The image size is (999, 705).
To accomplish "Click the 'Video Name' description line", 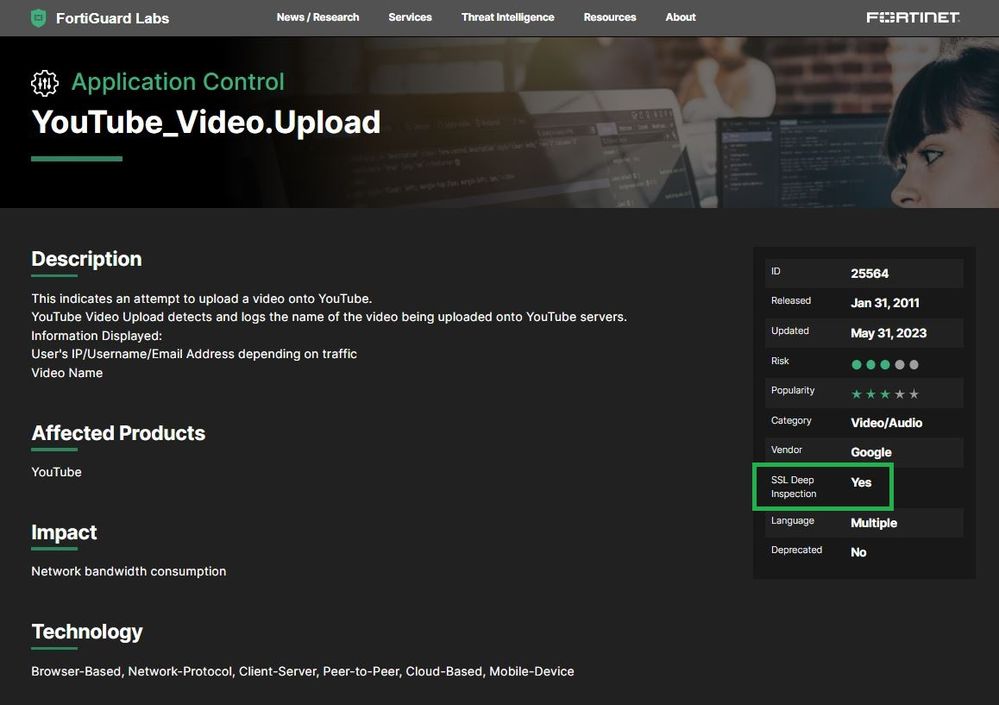I will 67,373.
